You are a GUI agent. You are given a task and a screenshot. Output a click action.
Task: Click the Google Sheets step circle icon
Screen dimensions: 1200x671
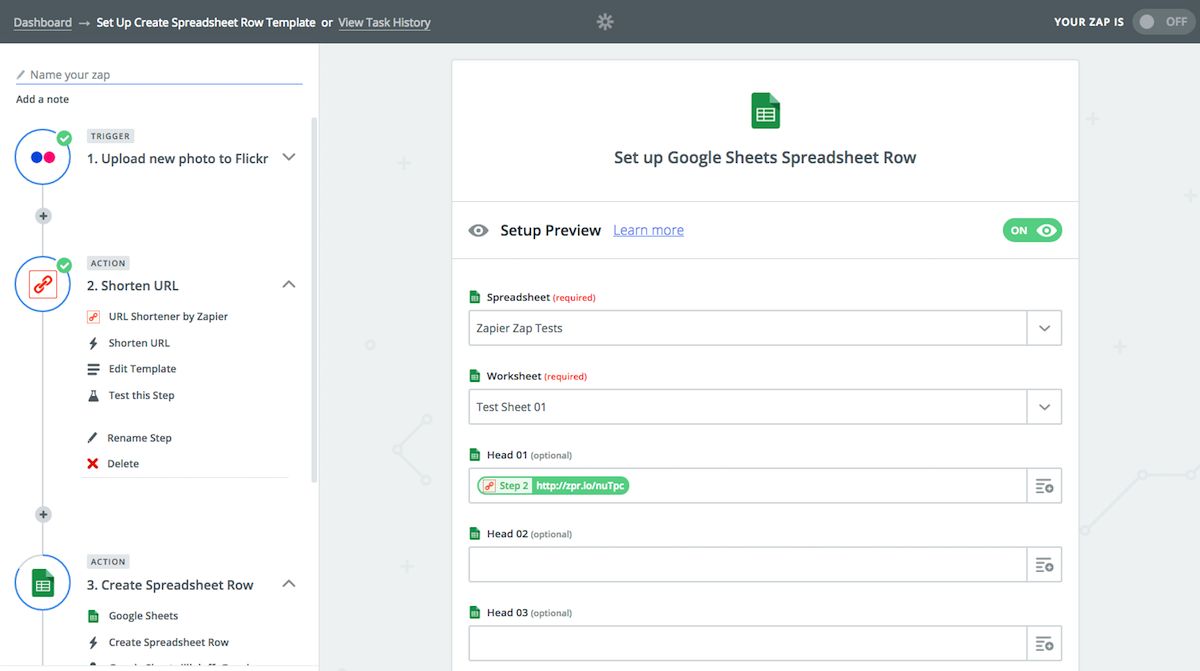coord(43,585)
